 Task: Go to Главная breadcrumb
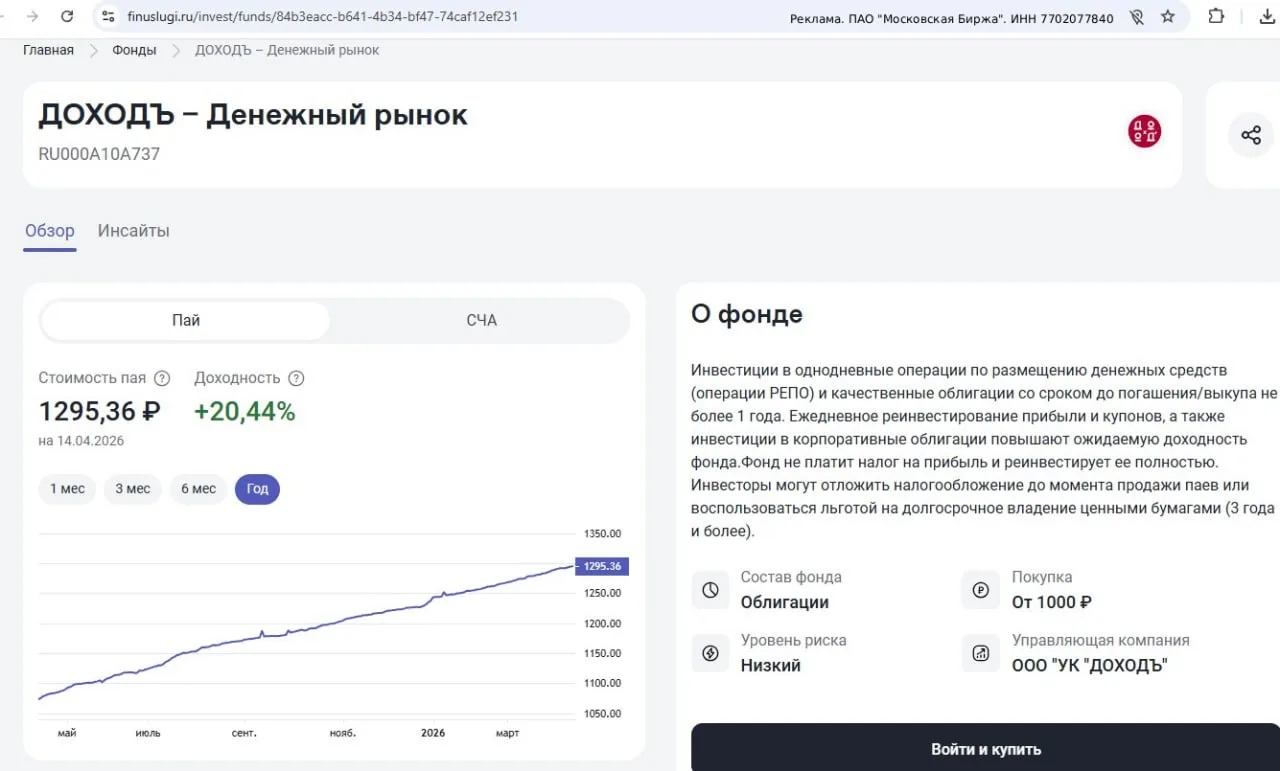click(49, 50)
